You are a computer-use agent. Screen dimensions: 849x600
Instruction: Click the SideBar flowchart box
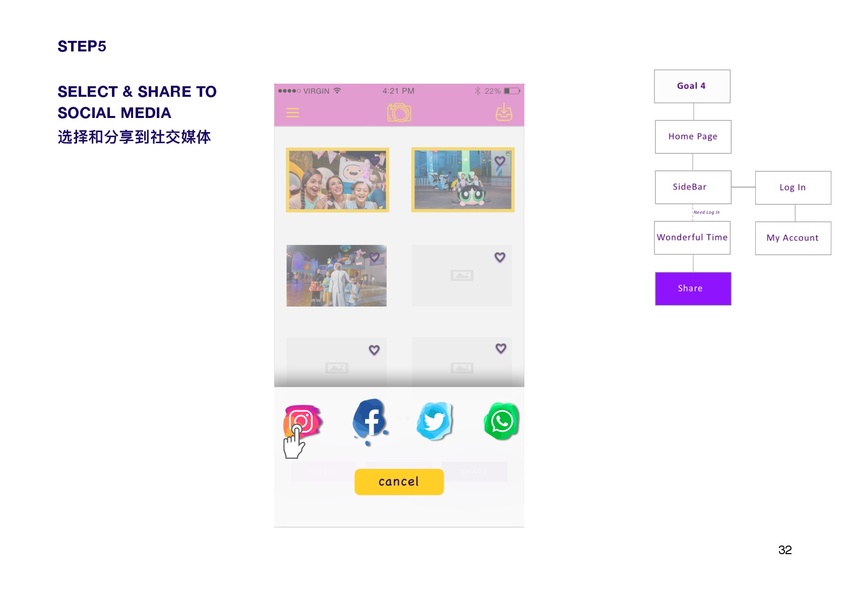pos(693,187)
